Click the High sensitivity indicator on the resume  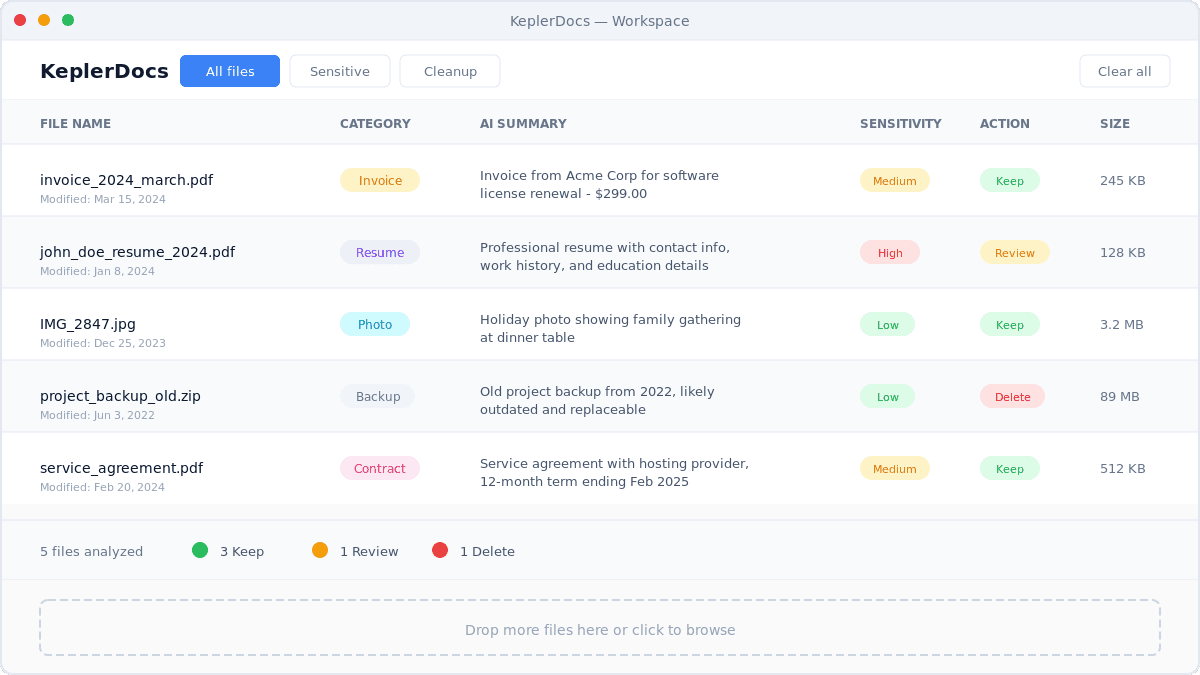890,252
